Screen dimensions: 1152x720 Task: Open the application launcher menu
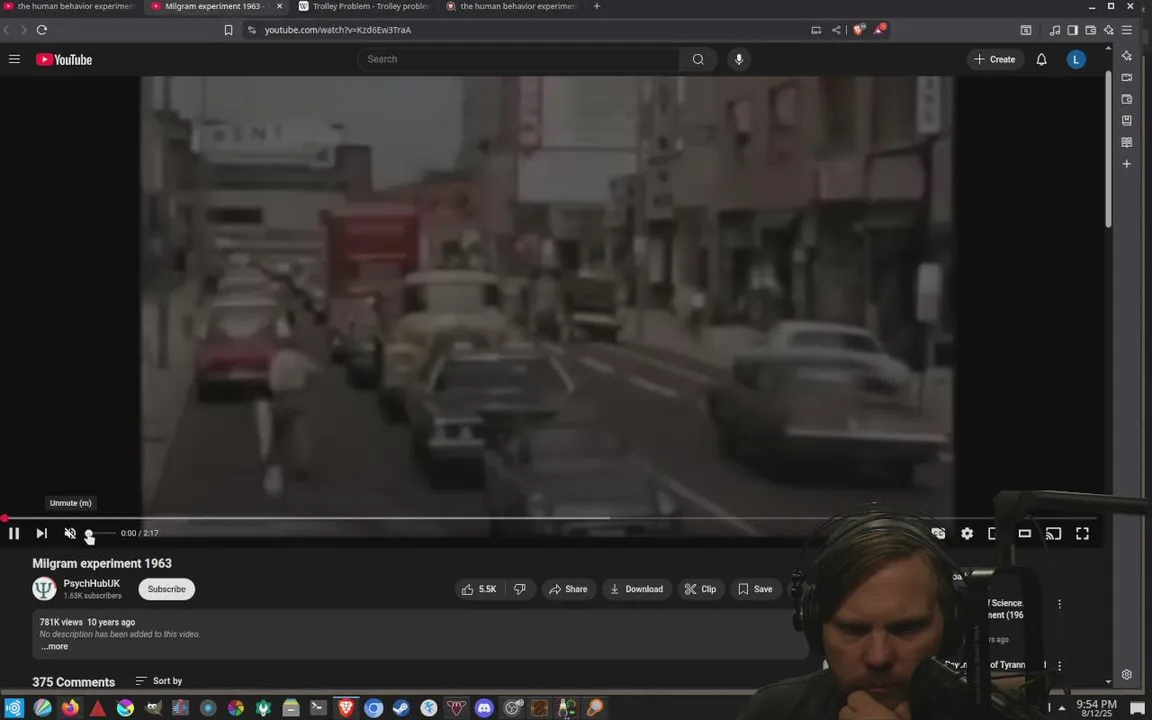[14, 708]
